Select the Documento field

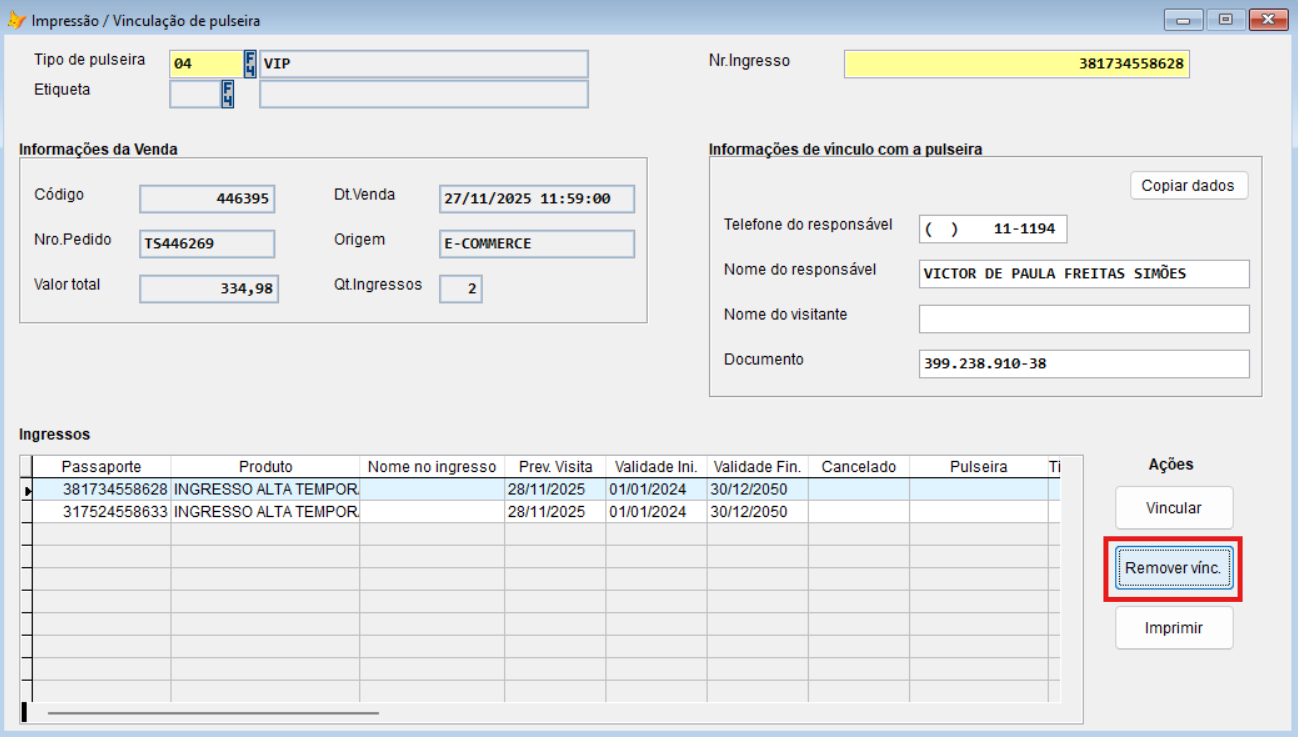click(1084, 364)
